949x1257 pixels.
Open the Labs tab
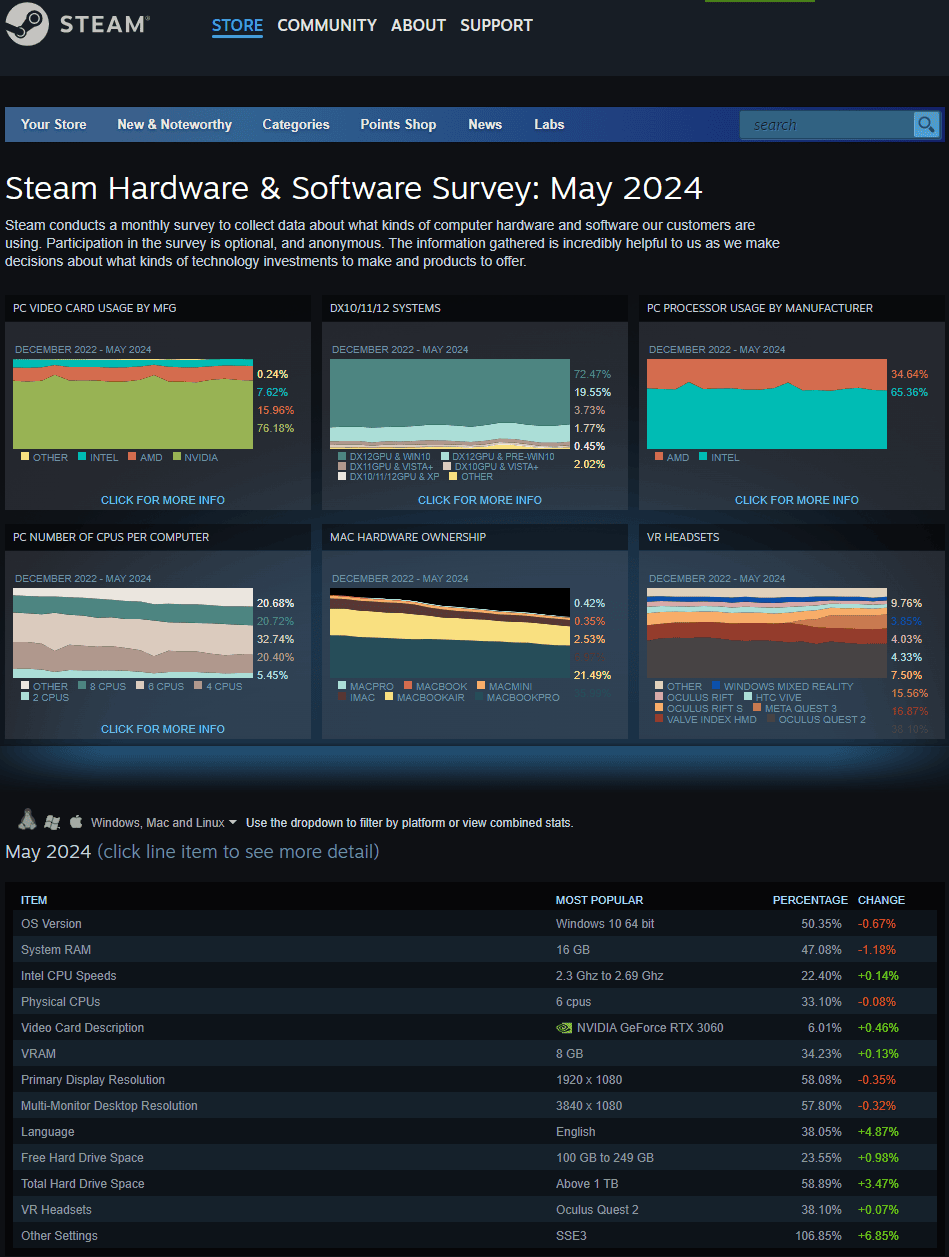pyautogui.click(x=549, y=124)
